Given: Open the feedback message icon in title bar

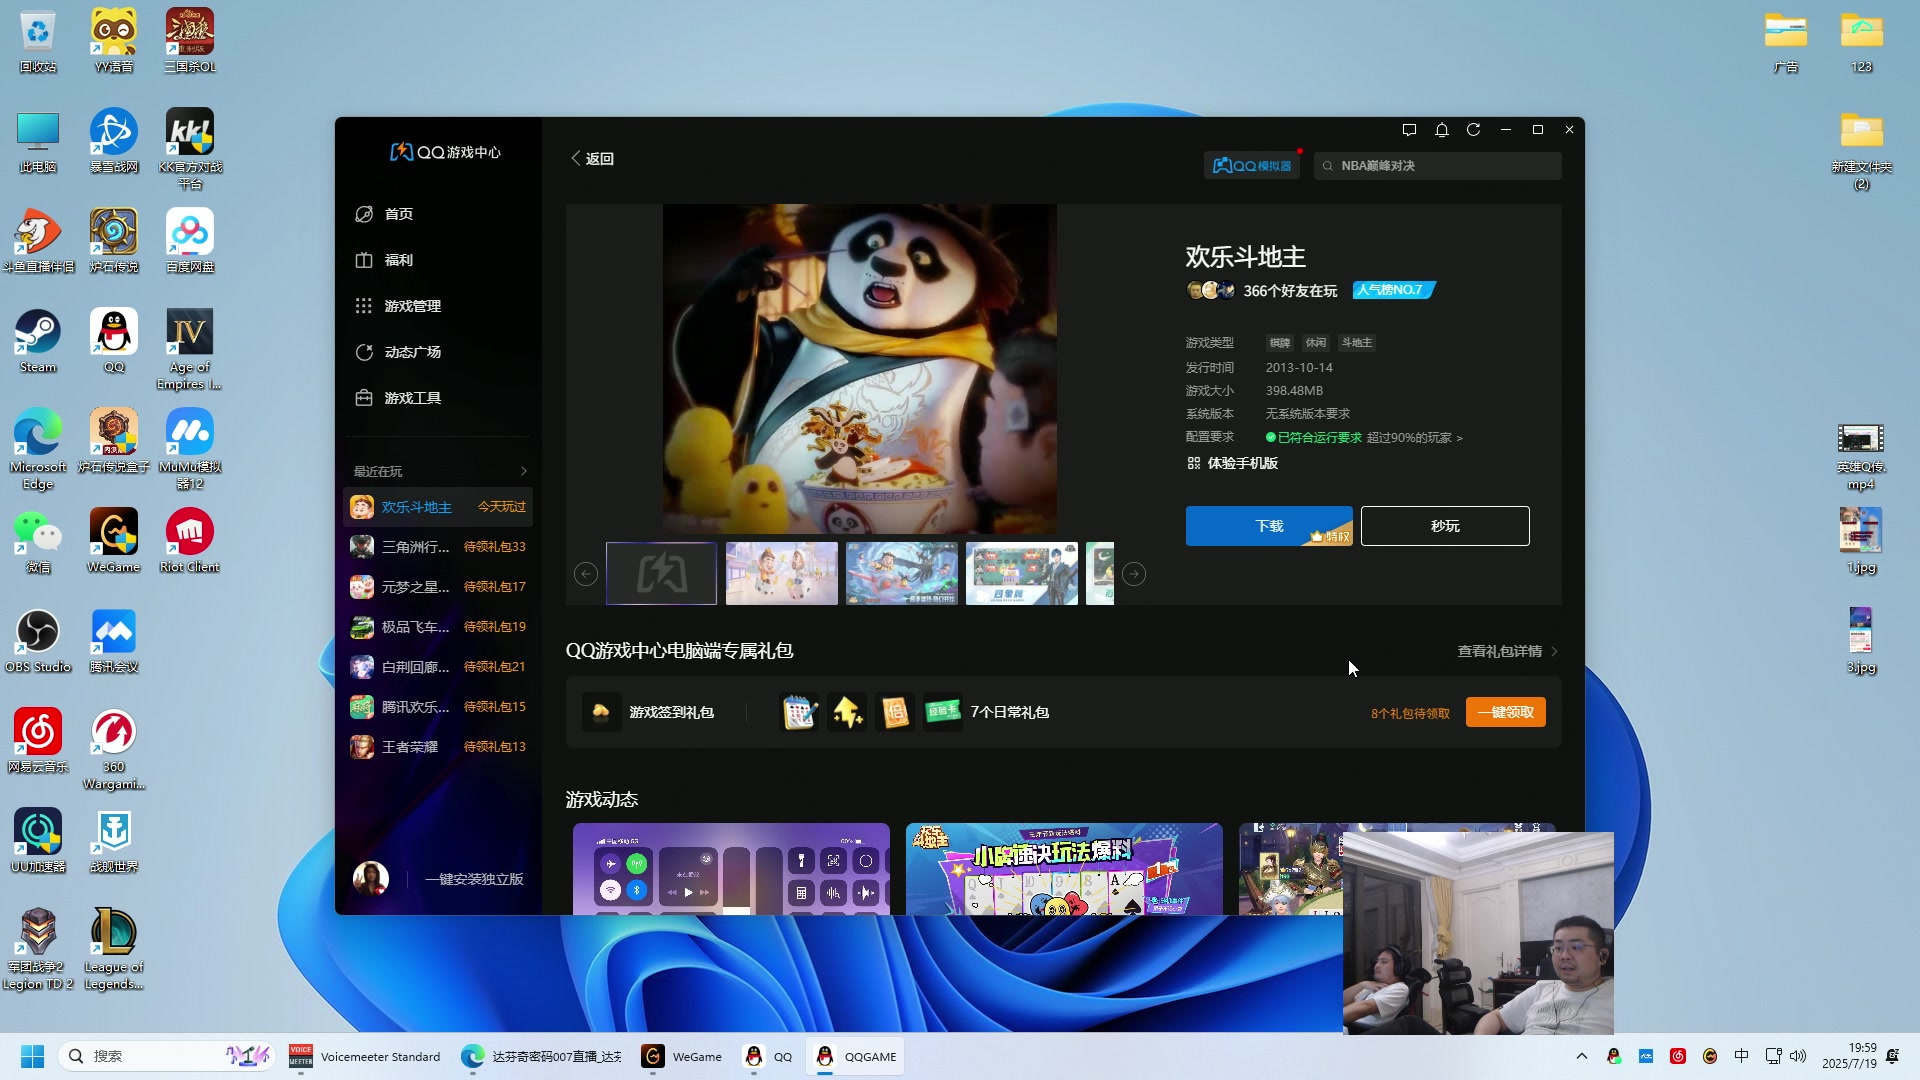Looking at the screenshot, I should click(1409, 130).
